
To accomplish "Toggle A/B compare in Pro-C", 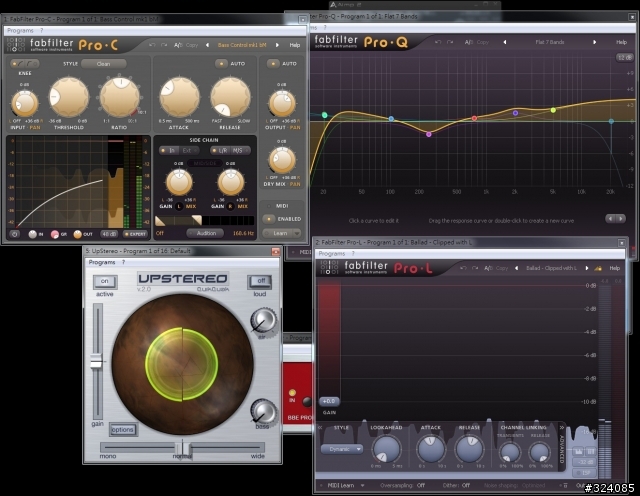I will point(178,45).
